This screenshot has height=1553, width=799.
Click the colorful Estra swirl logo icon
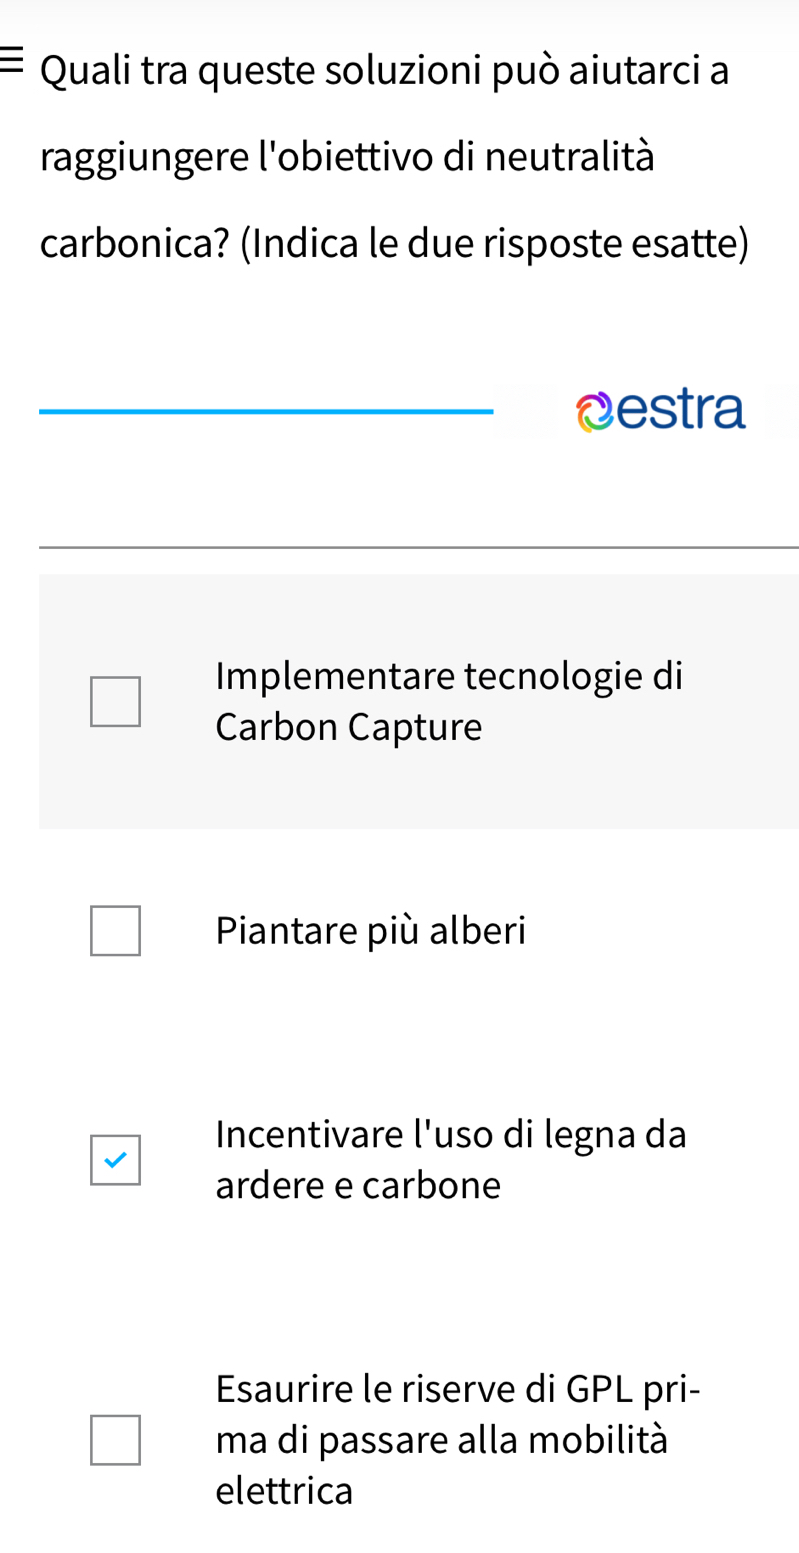[x=595, y=413]
